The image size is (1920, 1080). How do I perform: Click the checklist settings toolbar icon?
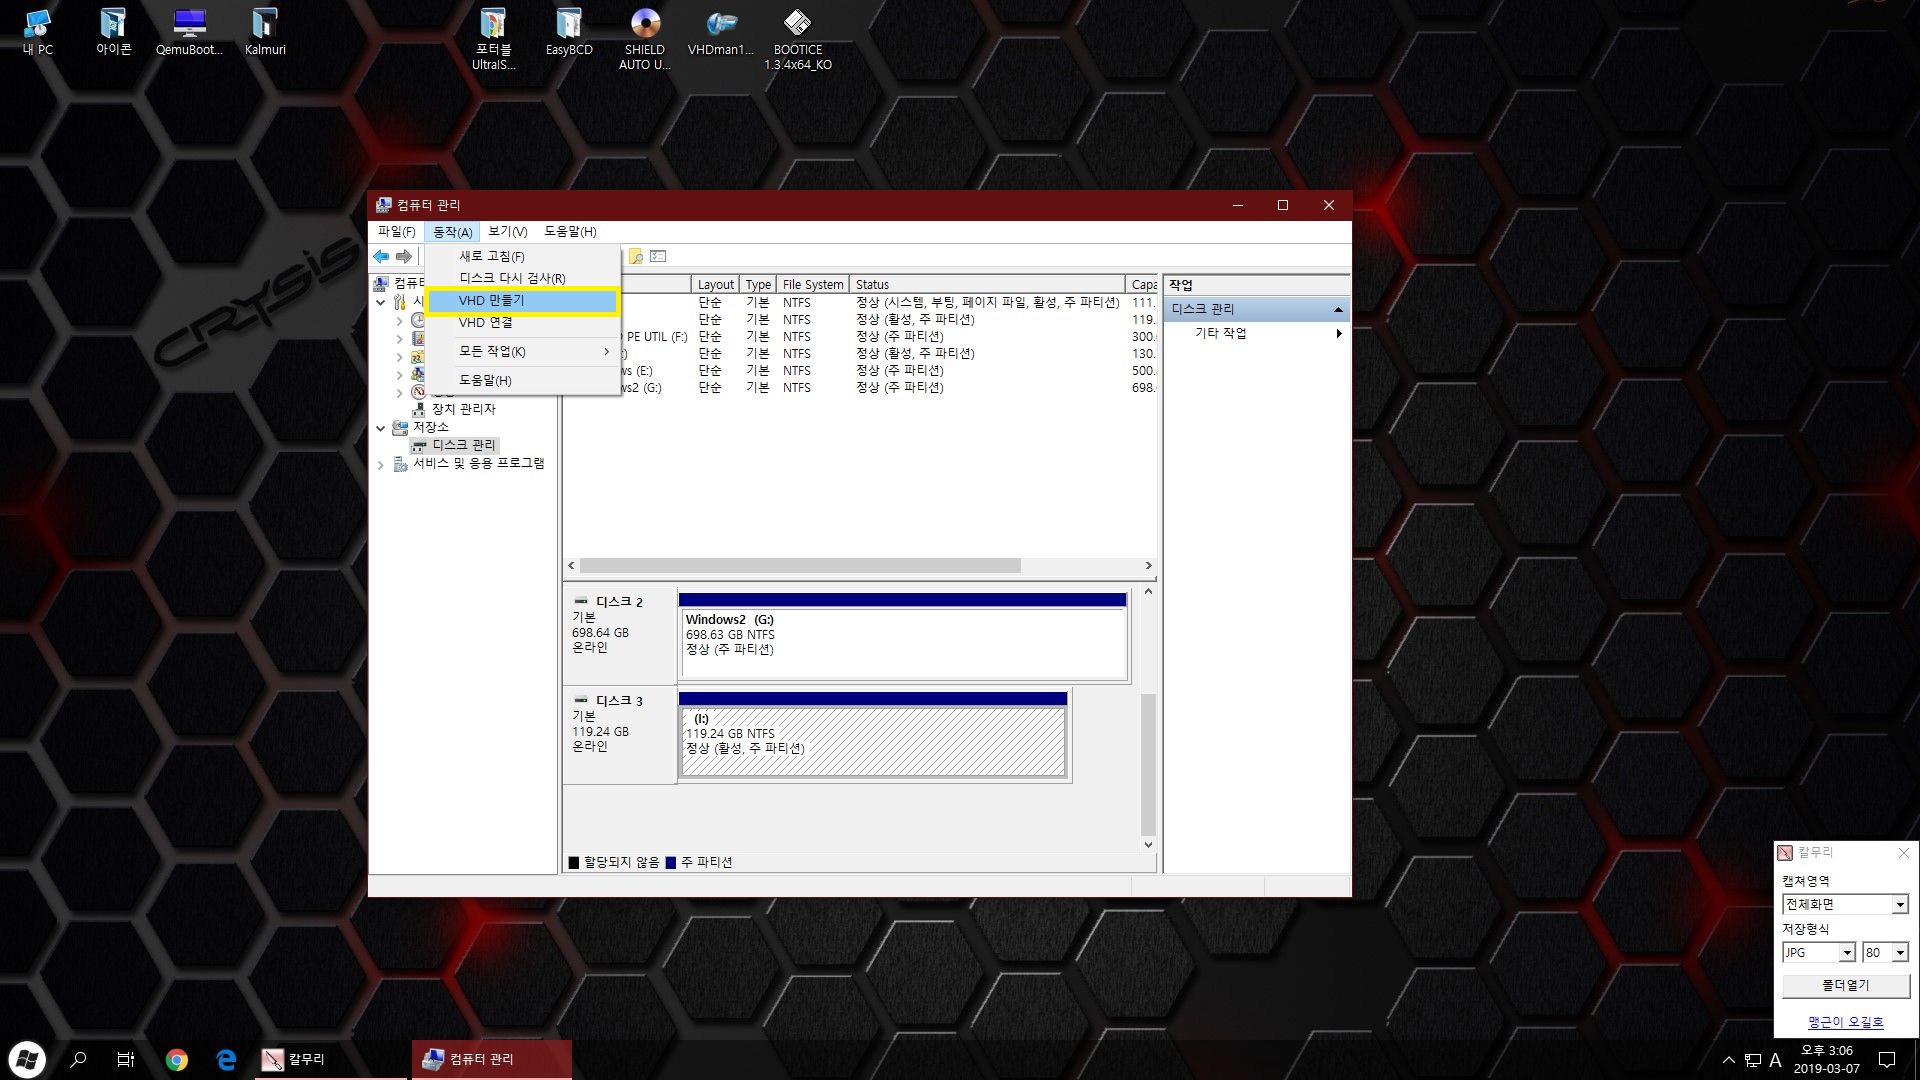pos(658,257)
